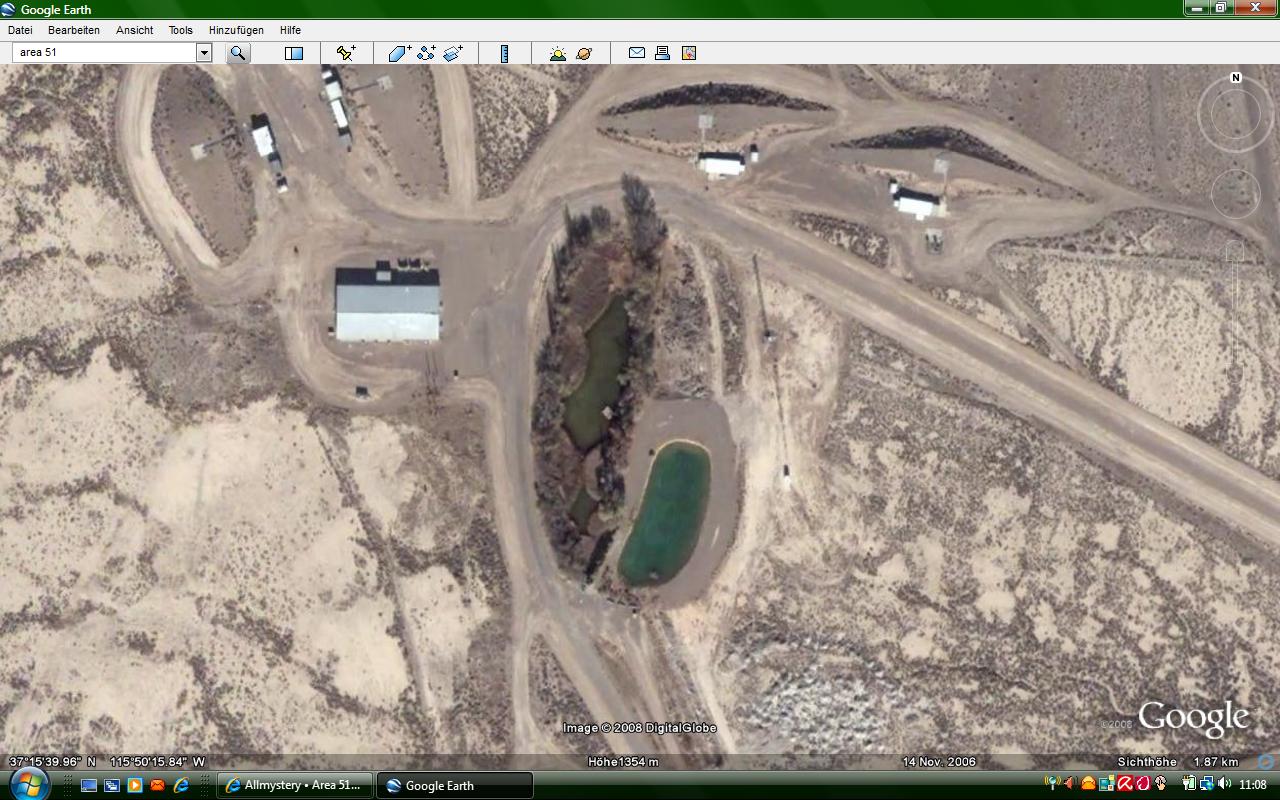The image size is (1280, 800).
Task: Open the volume speaker tray icon
Action: tap(1224, 783)
